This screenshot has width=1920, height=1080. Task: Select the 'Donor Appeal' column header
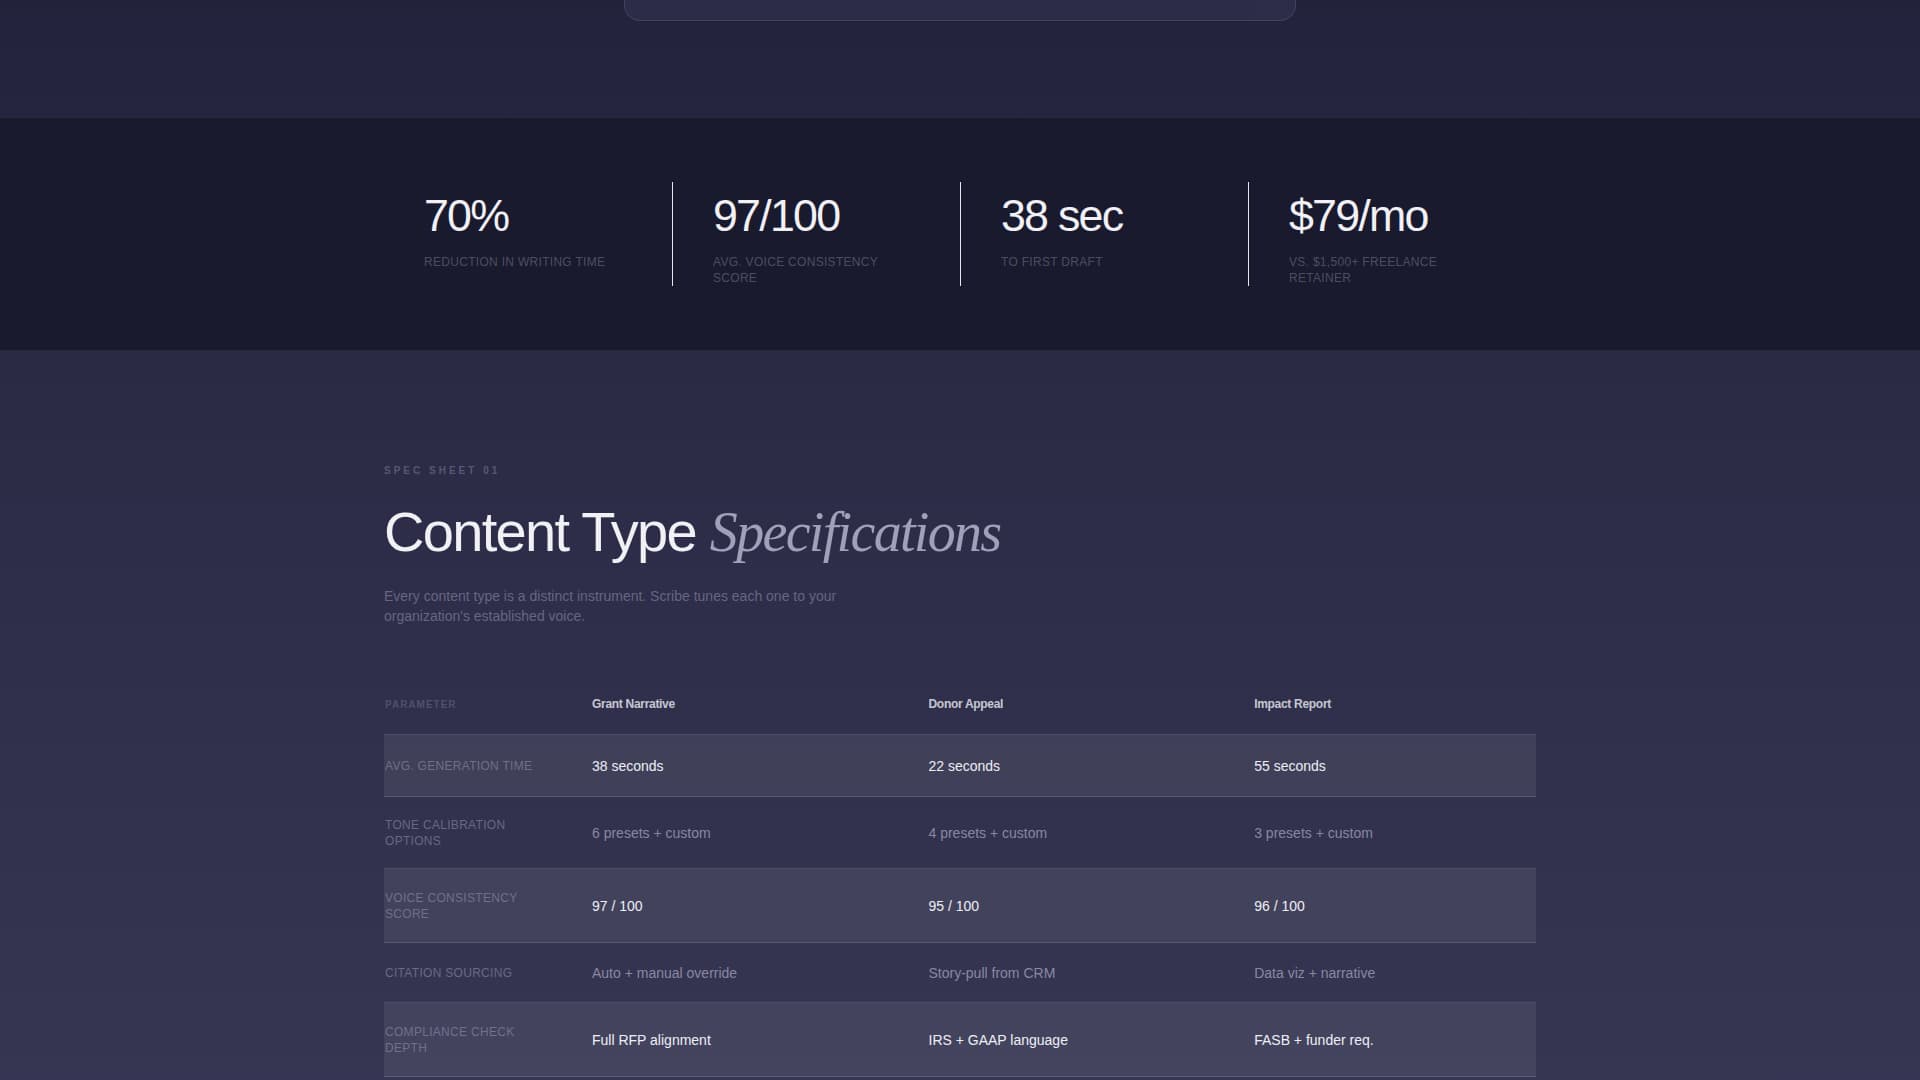(965, 704)
